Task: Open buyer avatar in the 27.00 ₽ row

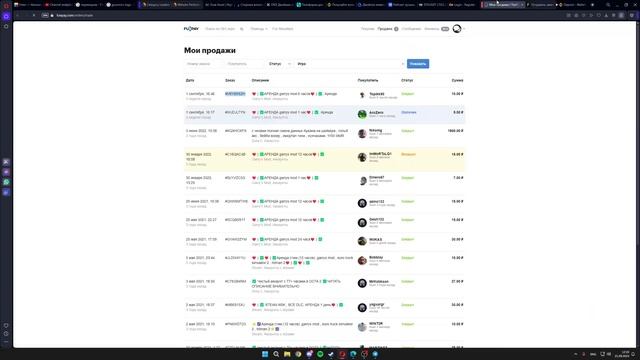Action: click(x=362, y=284)
